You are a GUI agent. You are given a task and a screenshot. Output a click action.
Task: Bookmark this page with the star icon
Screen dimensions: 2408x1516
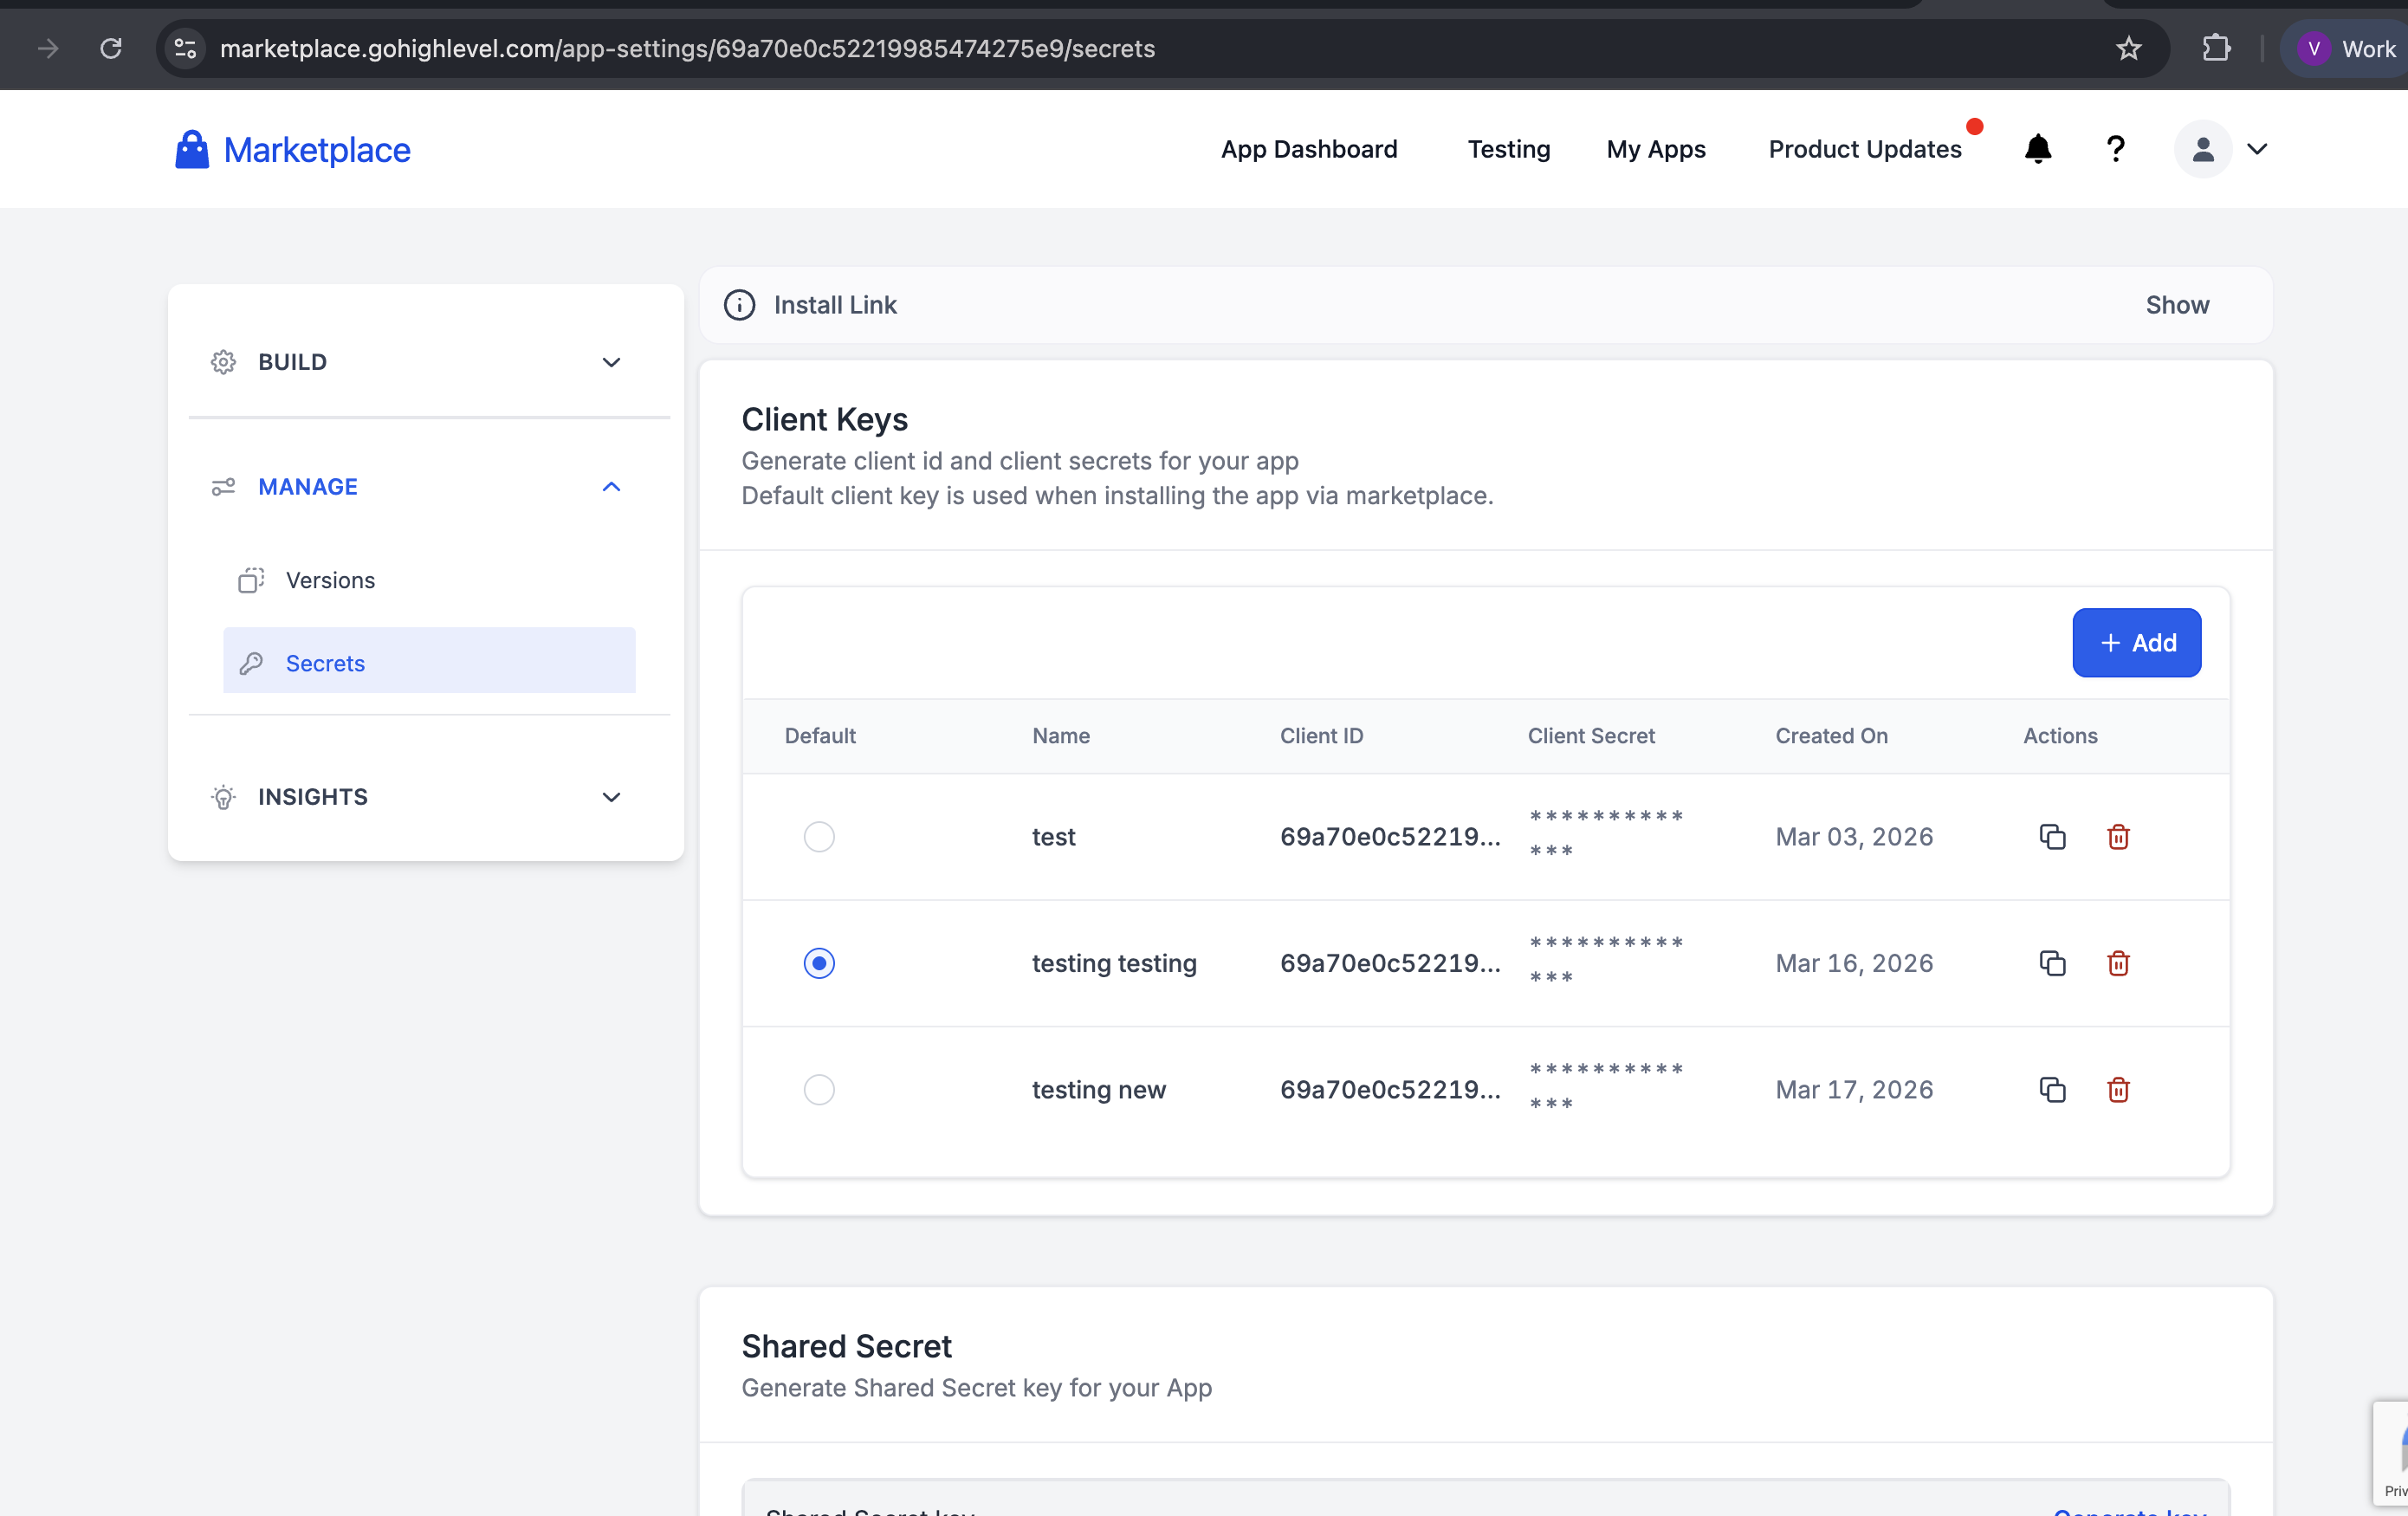pyautogui.click(x=2128, y=48)
